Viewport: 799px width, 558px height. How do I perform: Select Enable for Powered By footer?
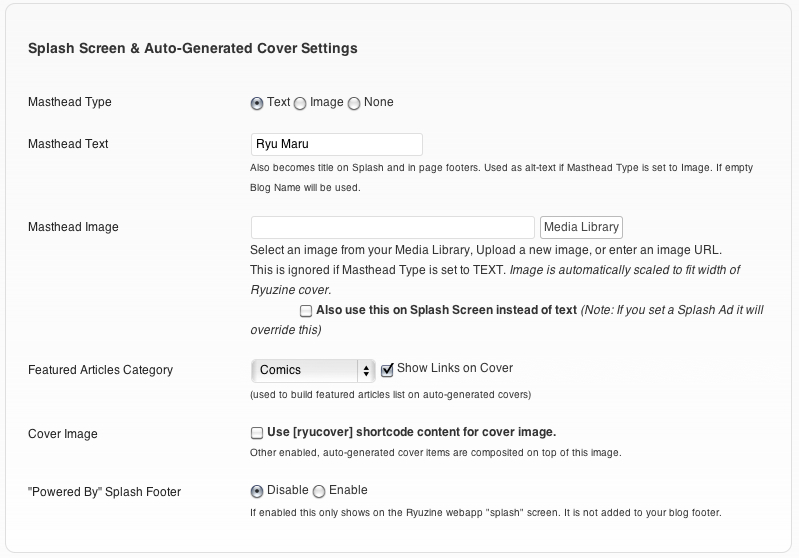pyautogui.click(x=319, y=491)
